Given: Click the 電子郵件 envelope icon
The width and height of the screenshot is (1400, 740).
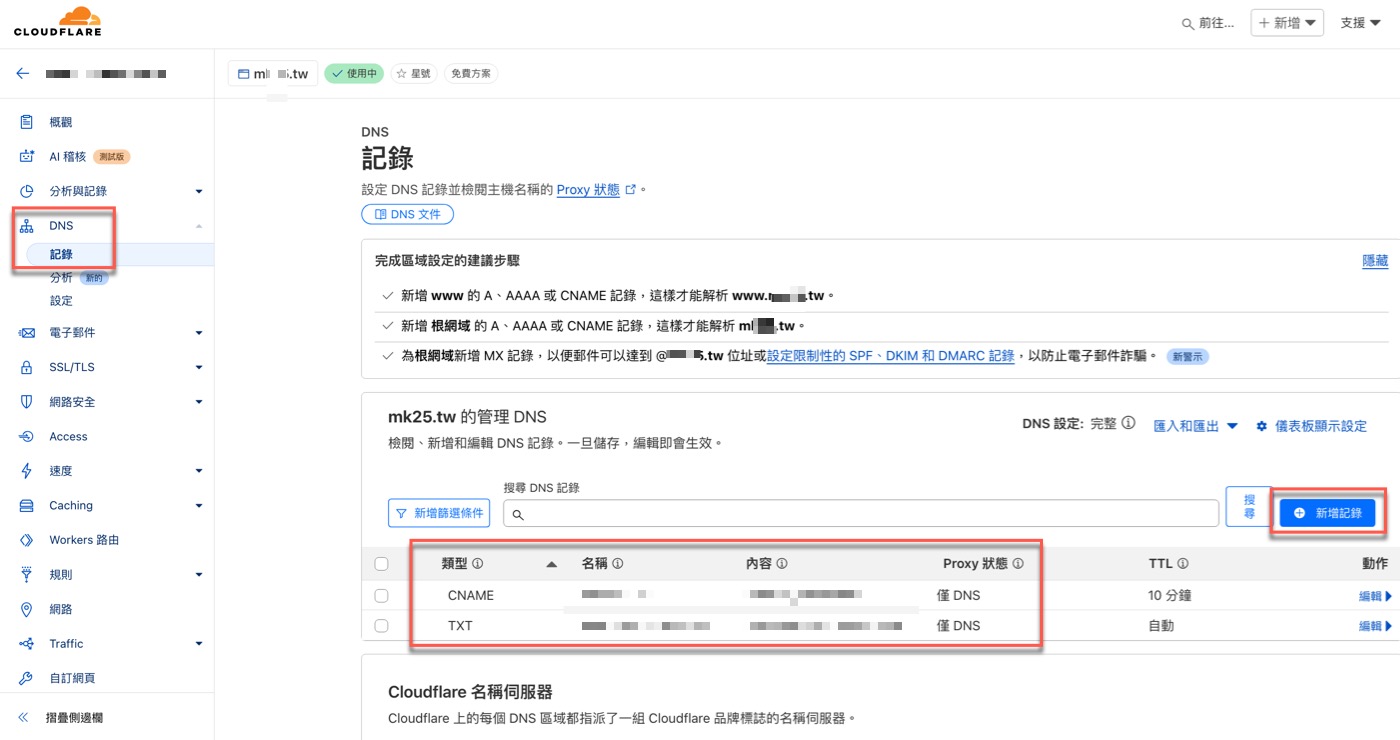Looking at the screenshot, I should tap(28, 333).
